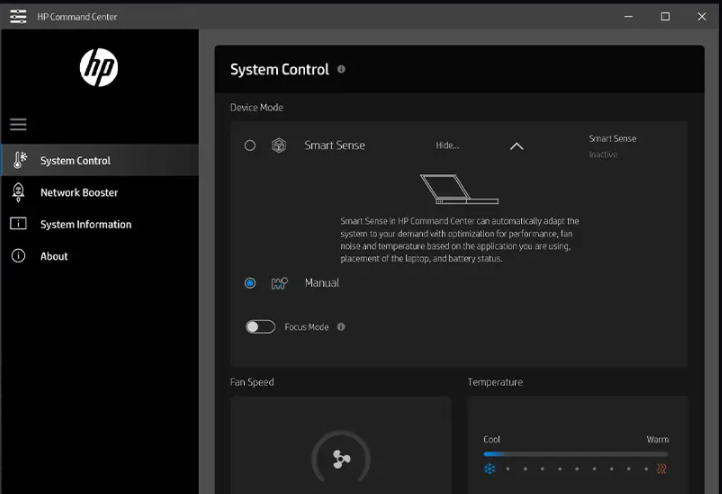This screenshot has width=722, height=494.
Task: Click the Focus Mode info icon
Action: pos(341,327)
